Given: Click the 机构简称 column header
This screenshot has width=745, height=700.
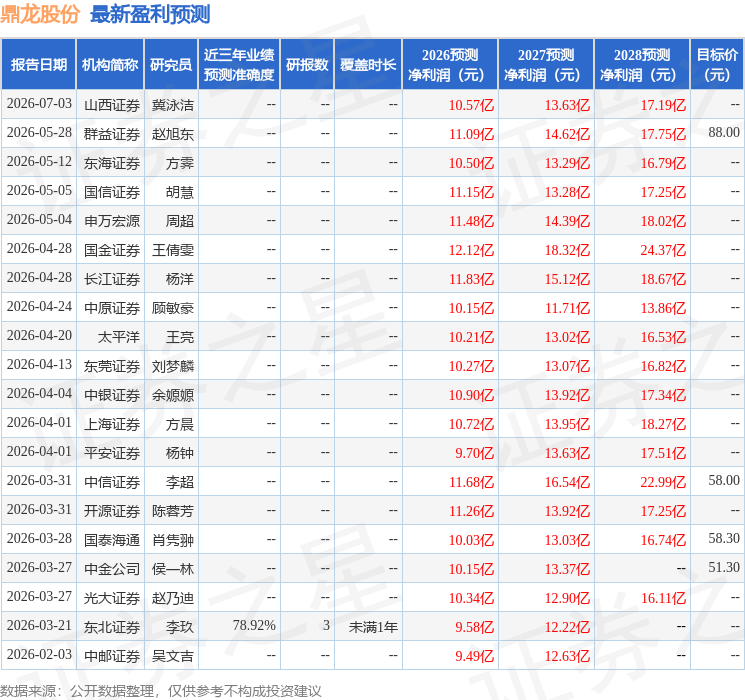Looking at the screenshot, I should pyautogui.click(x=110, y=65).
